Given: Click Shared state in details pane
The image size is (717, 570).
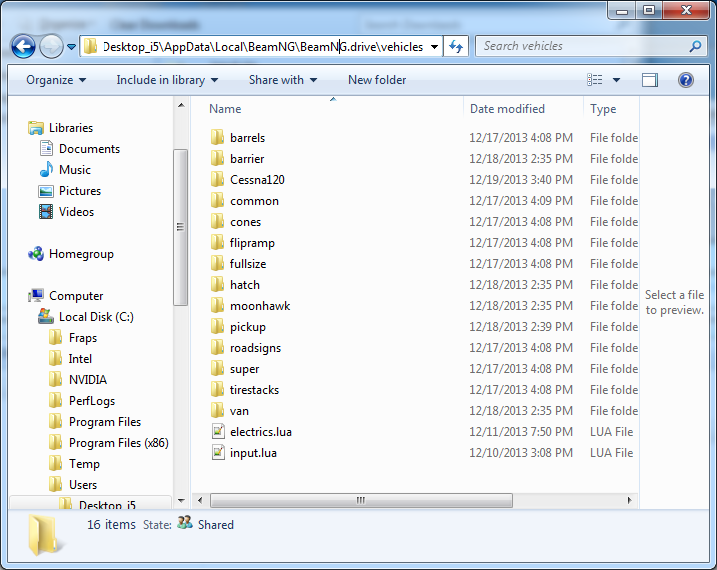Looking at the screenshot, I should [215, 525].
